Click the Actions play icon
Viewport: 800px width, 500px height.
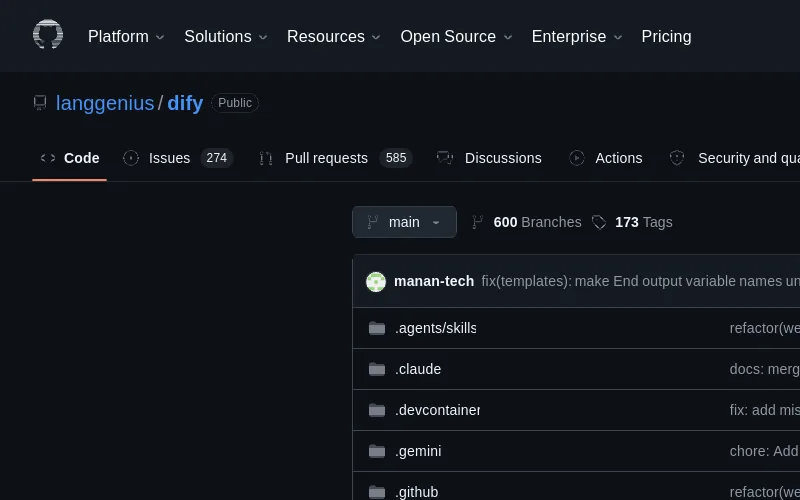(x=577, y=158)
